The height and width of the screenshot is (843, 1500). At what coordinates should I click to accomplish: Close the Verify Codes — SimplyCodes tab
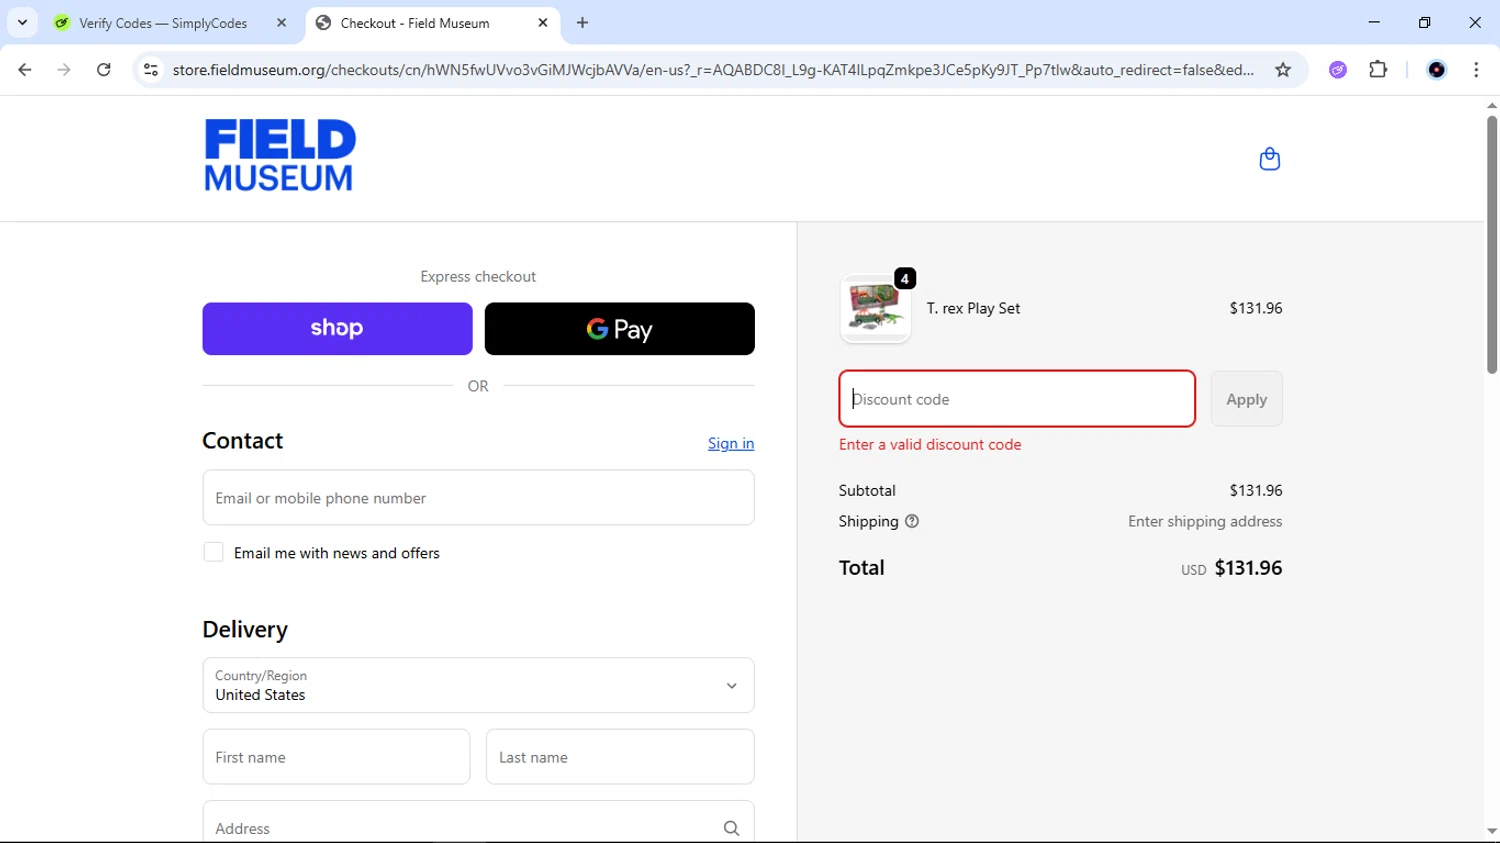click(x=281, y=23)
